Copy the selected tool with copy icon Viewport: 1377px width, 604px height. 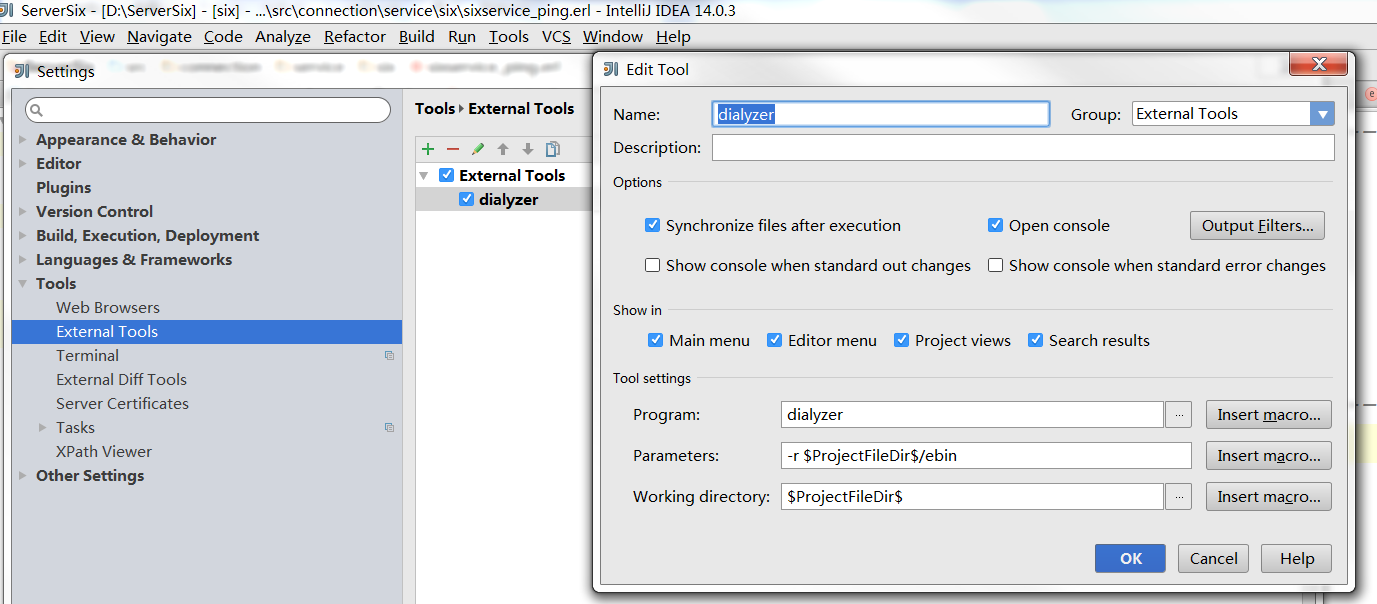coord(553,149)
